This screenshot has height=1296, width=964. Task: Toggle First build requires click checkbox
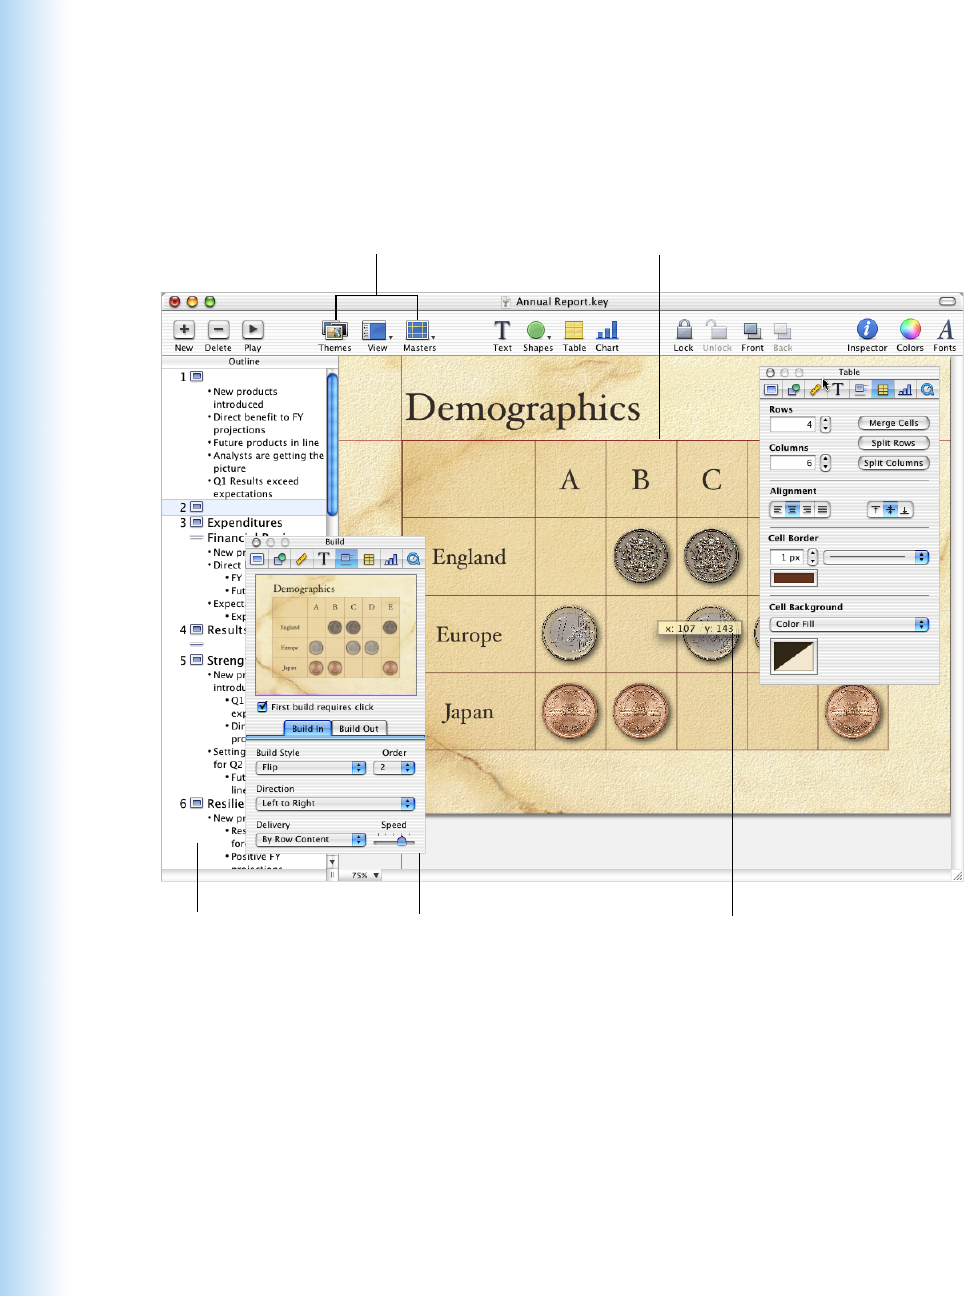click(263, 707)
